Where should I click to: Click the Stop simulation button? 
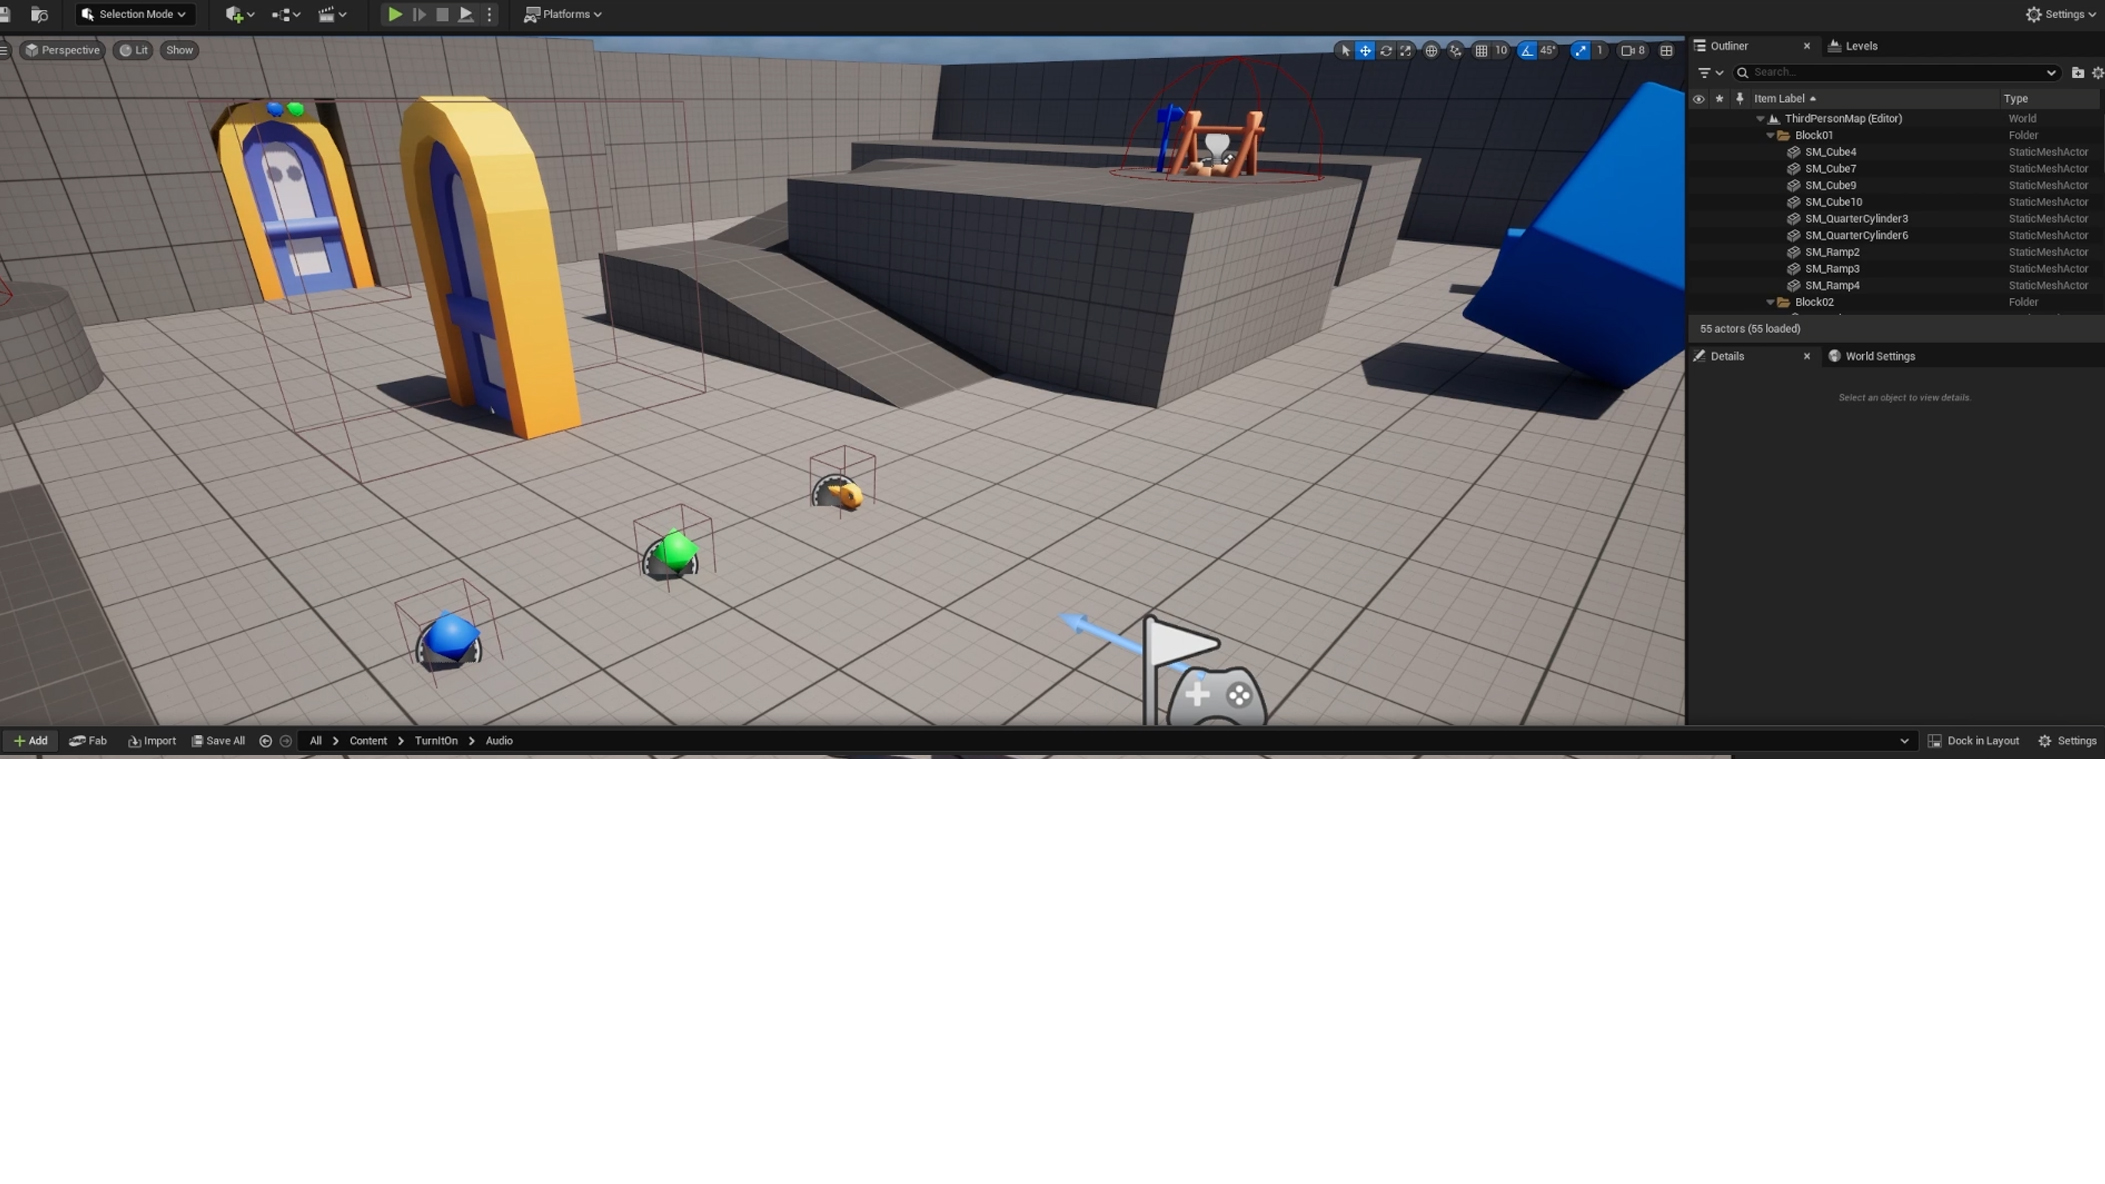442,14
